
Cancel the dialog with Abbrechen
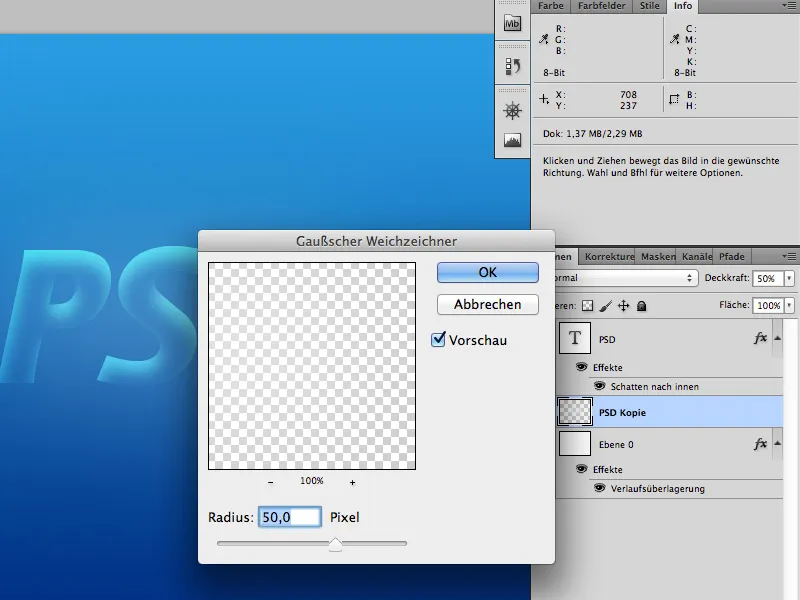click(x=488, y=305)
